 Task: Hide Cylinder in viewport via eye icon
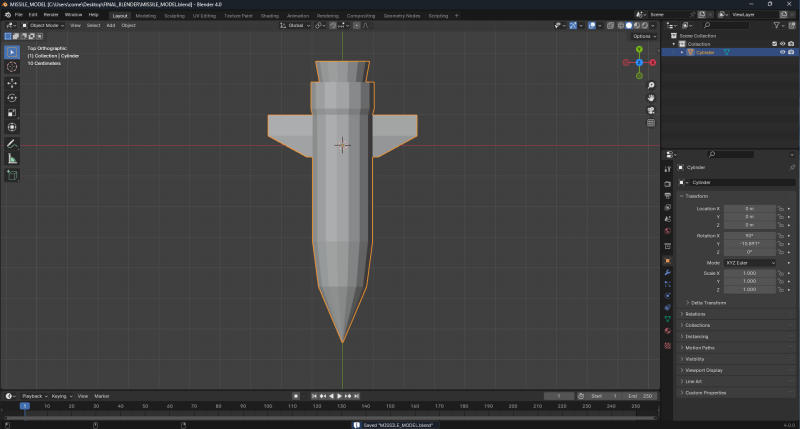[782, 52]
